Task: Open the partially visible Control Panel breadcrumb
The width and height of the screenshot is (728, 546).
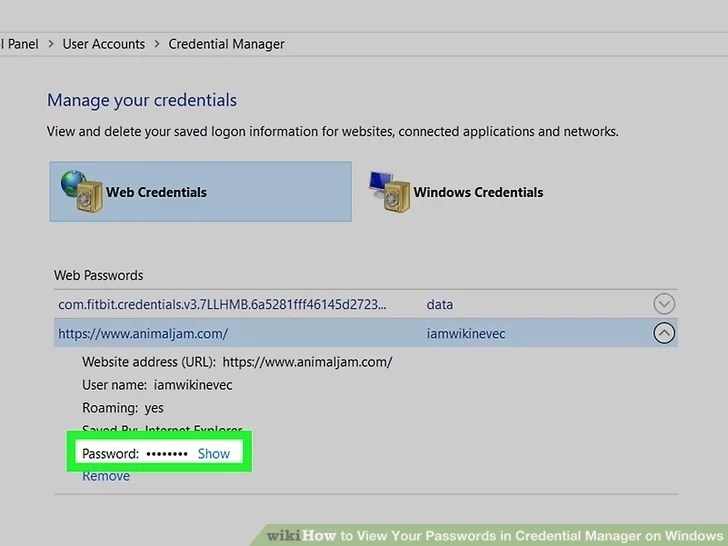Action: (18, 44)
